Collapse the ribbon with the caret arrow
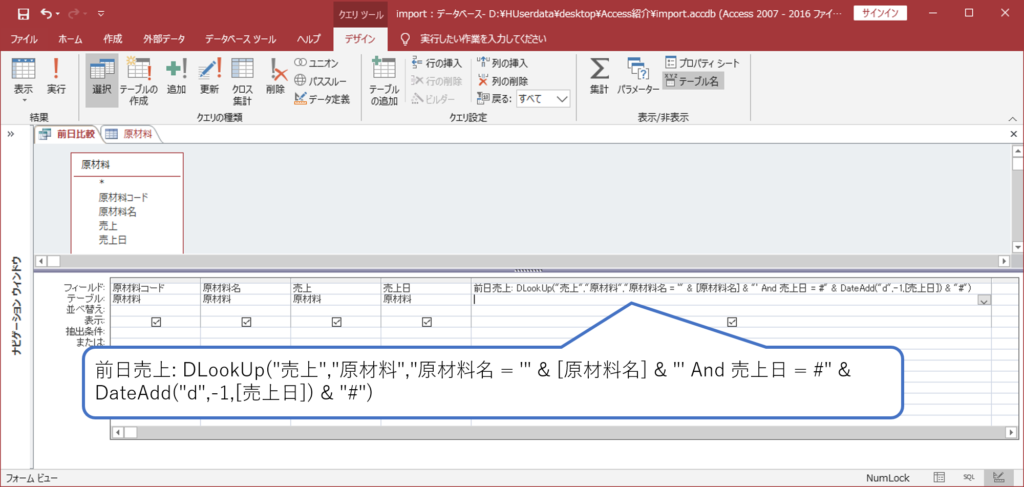This screenshot has width=1024, height=487. 1012,119
